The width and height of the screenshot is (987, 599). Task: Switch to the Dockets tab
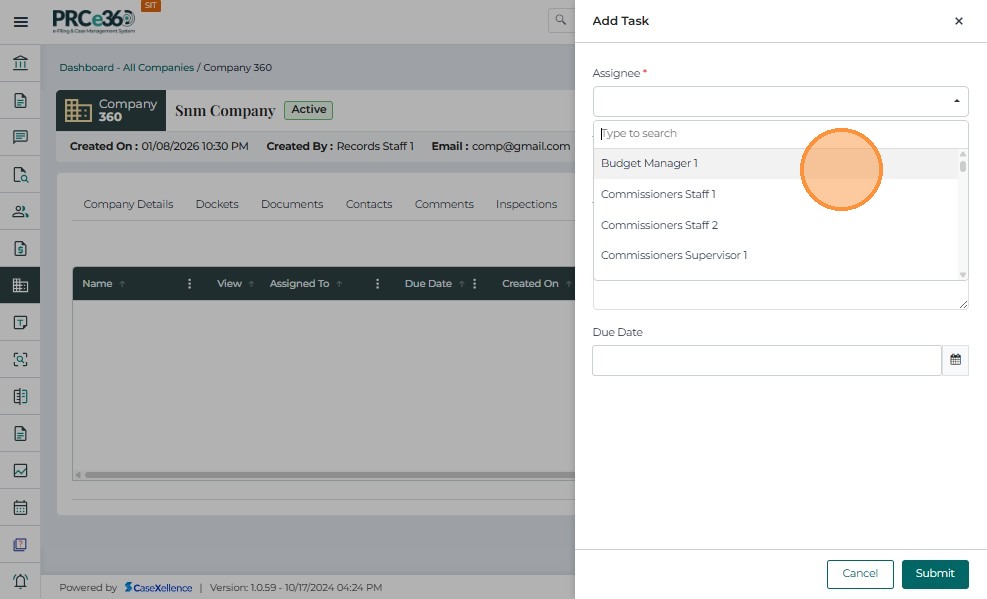click(217, 204)
